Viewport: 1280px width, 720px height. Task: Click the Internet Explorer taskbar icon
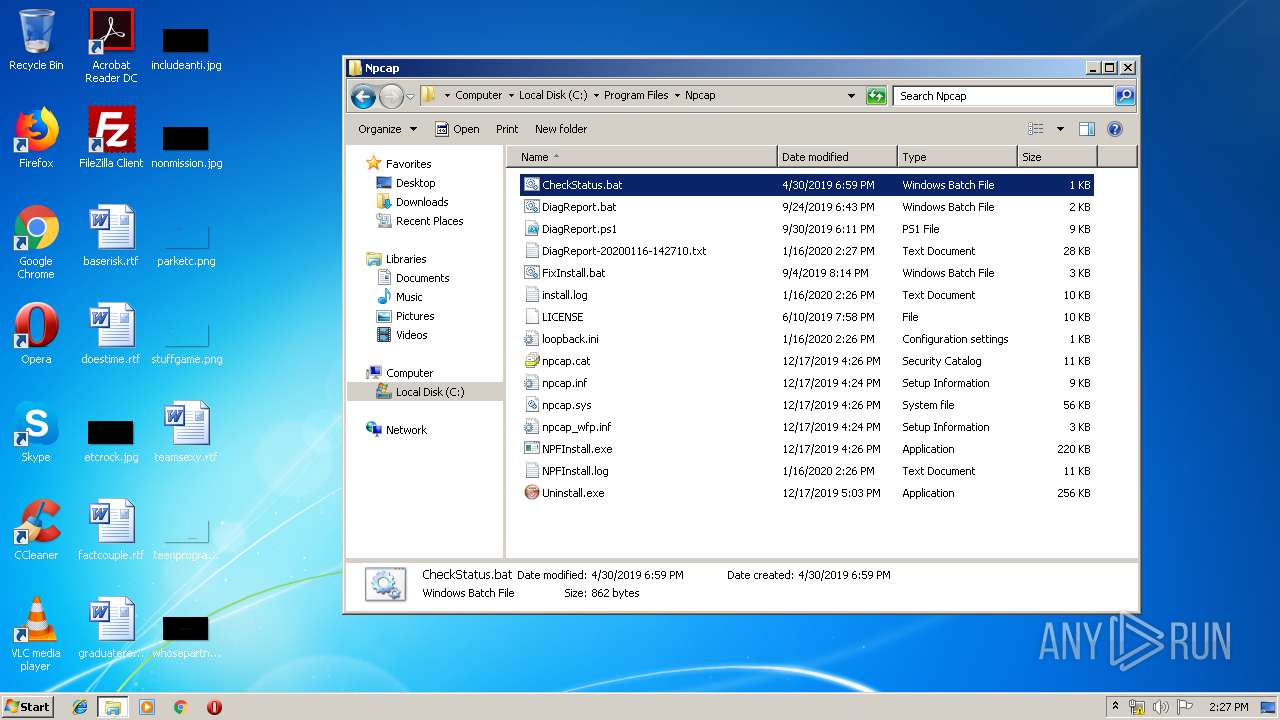pyautogui.click(x=80, y=707)
